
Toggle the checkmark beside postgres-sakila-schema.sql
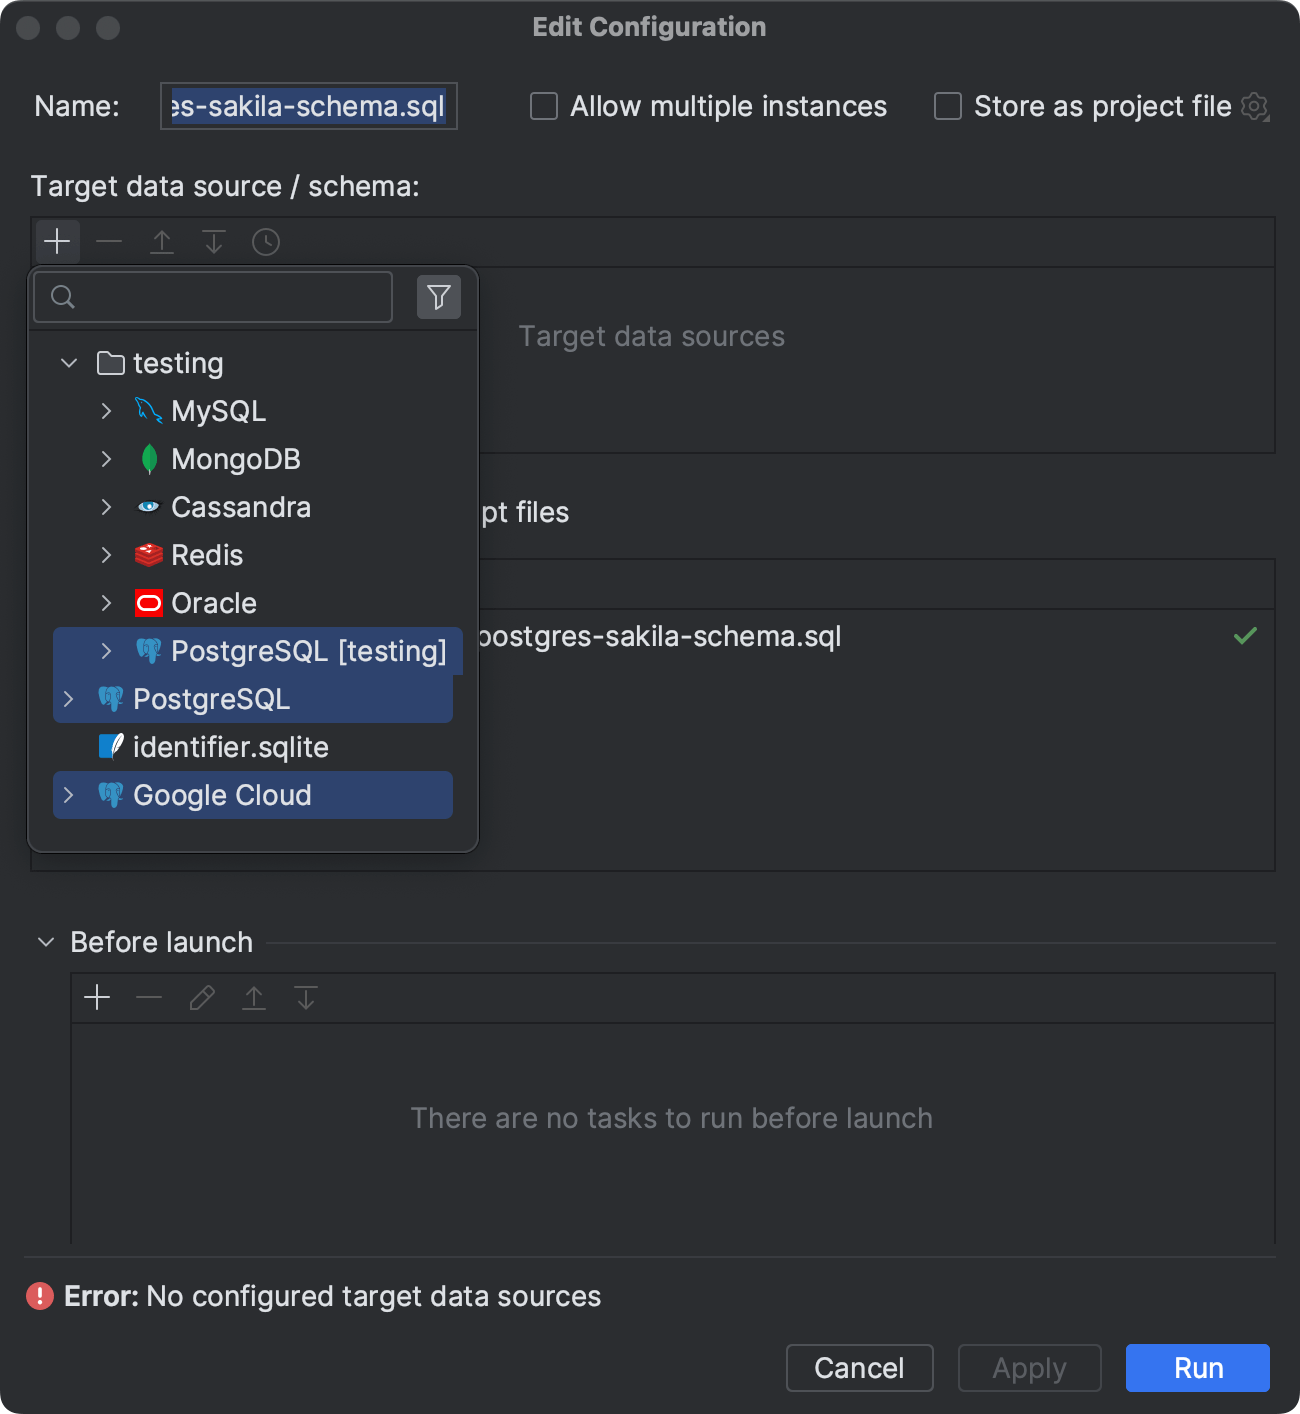point(1245,636)
